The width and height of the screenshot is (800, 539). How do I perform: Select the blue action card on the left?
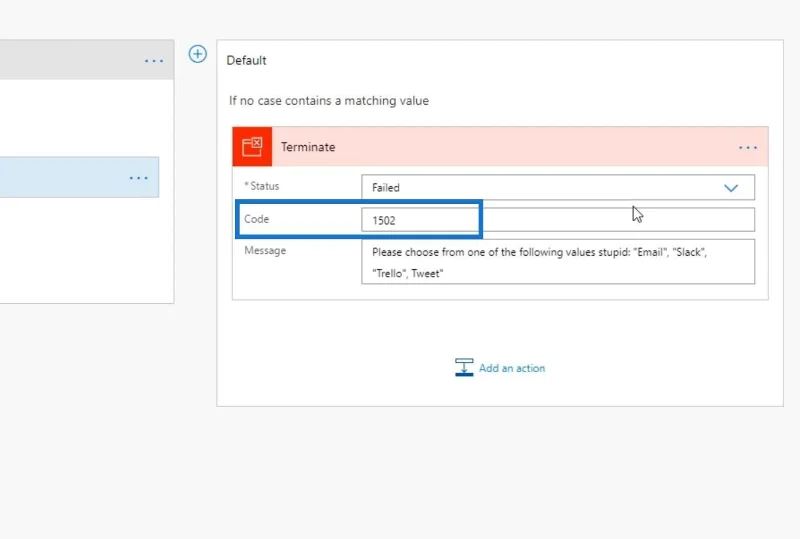coord(79,178)
